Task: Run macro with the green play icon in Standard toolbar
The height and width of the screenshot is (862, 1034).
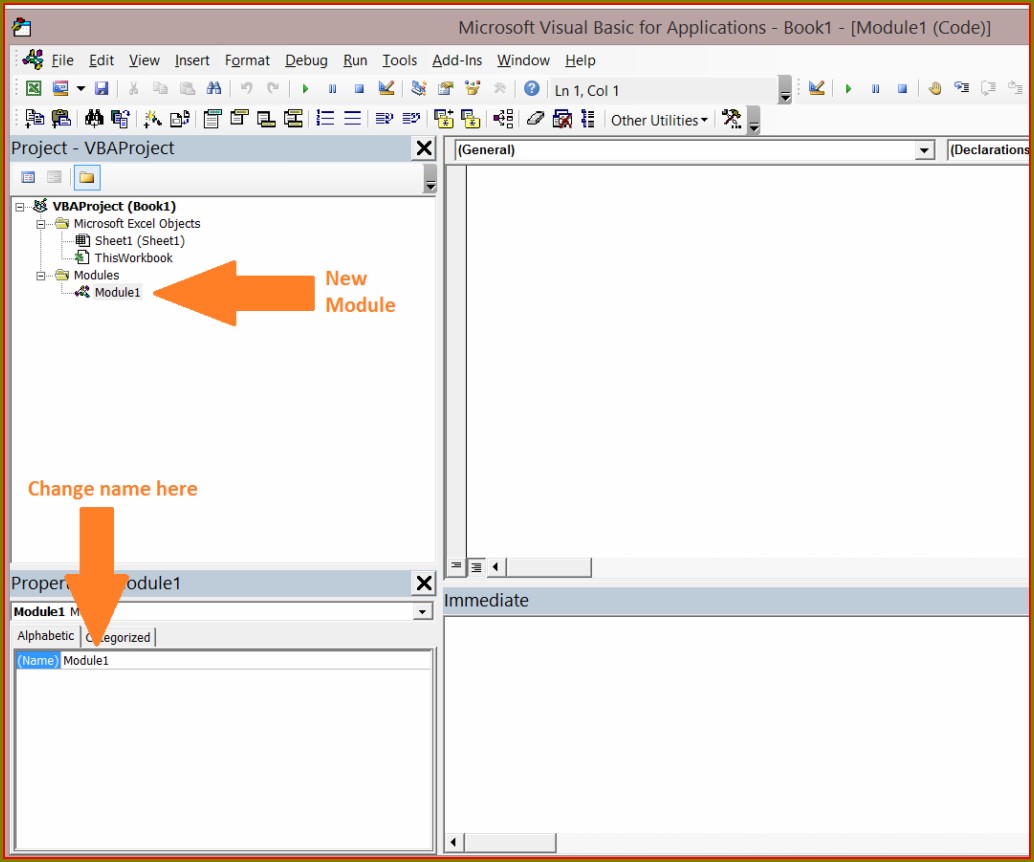Action: (x=305, y=88)
